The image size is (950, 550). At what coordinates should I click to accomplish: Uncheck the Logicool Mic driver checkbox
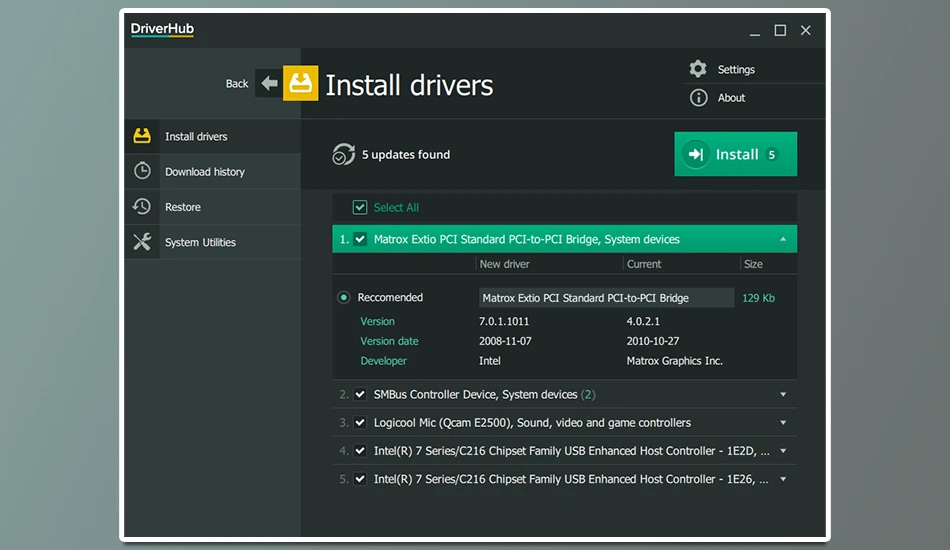tap(360, 422)
